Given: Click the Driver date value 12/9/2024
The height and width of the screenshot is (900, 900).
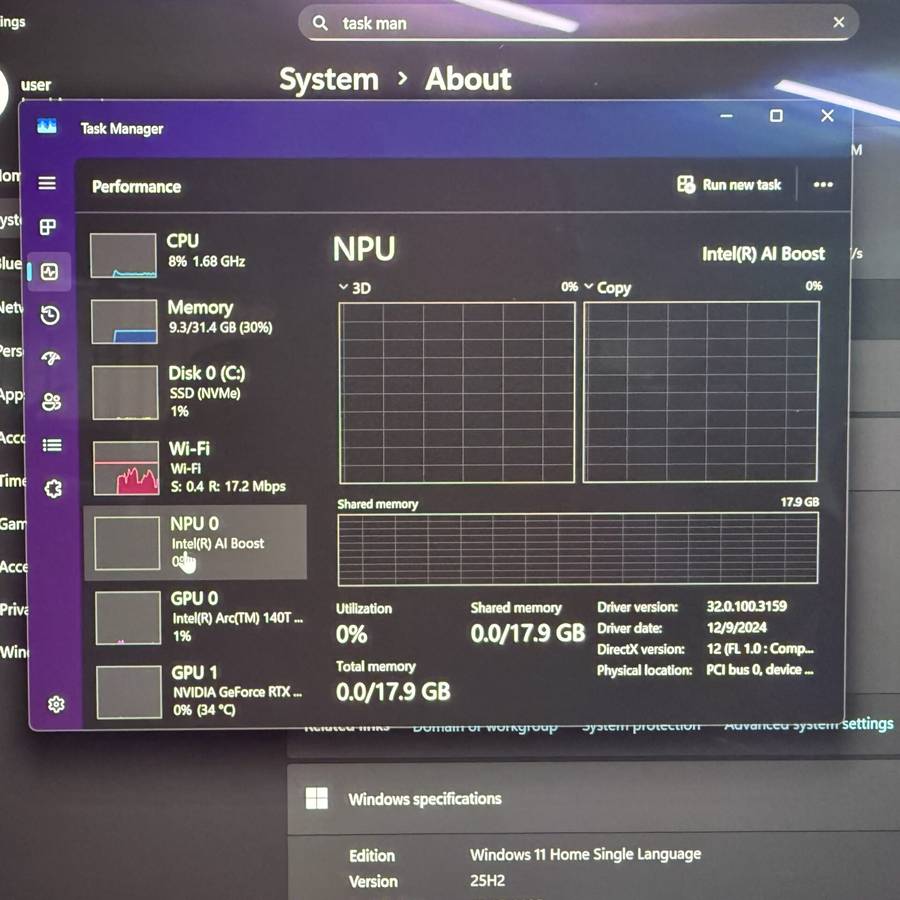Looking at the screenshot, I should pyautogui.click(x=737, y=627).
